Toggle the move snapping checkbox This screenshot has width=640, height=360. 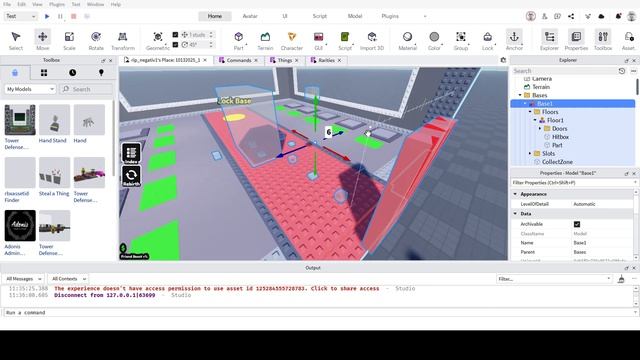click(176, 35)
